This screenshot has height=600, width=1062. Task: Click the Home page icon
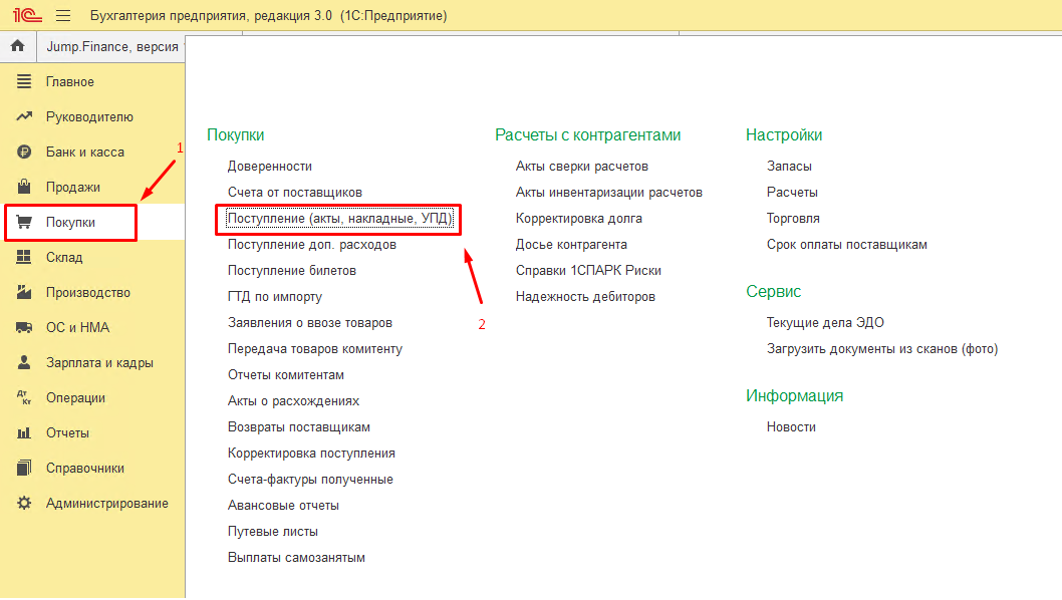[17, 46]
